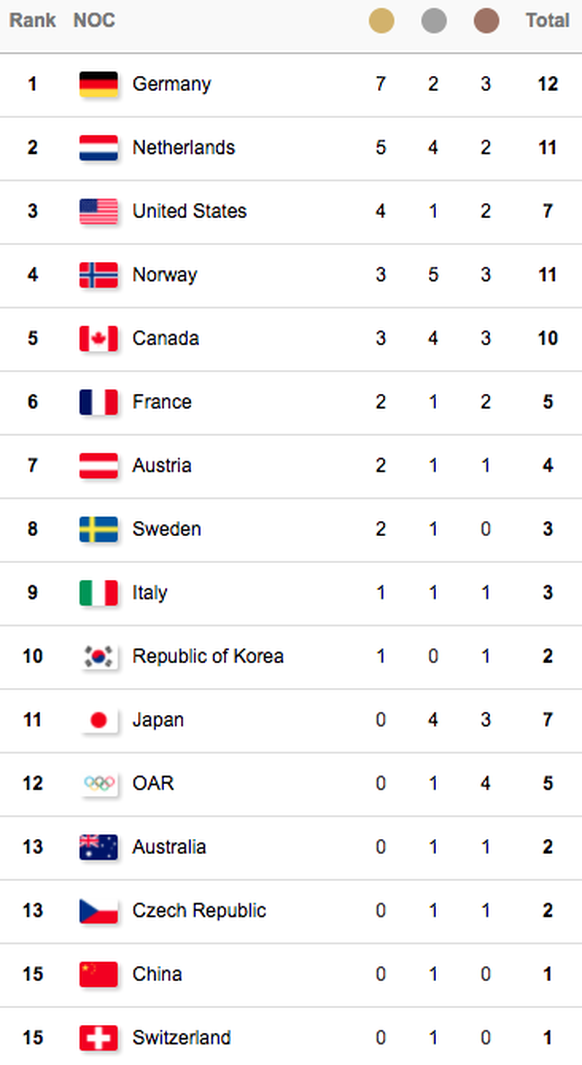Click the Rank column header

pyautogui.click(x=32, y=20)
